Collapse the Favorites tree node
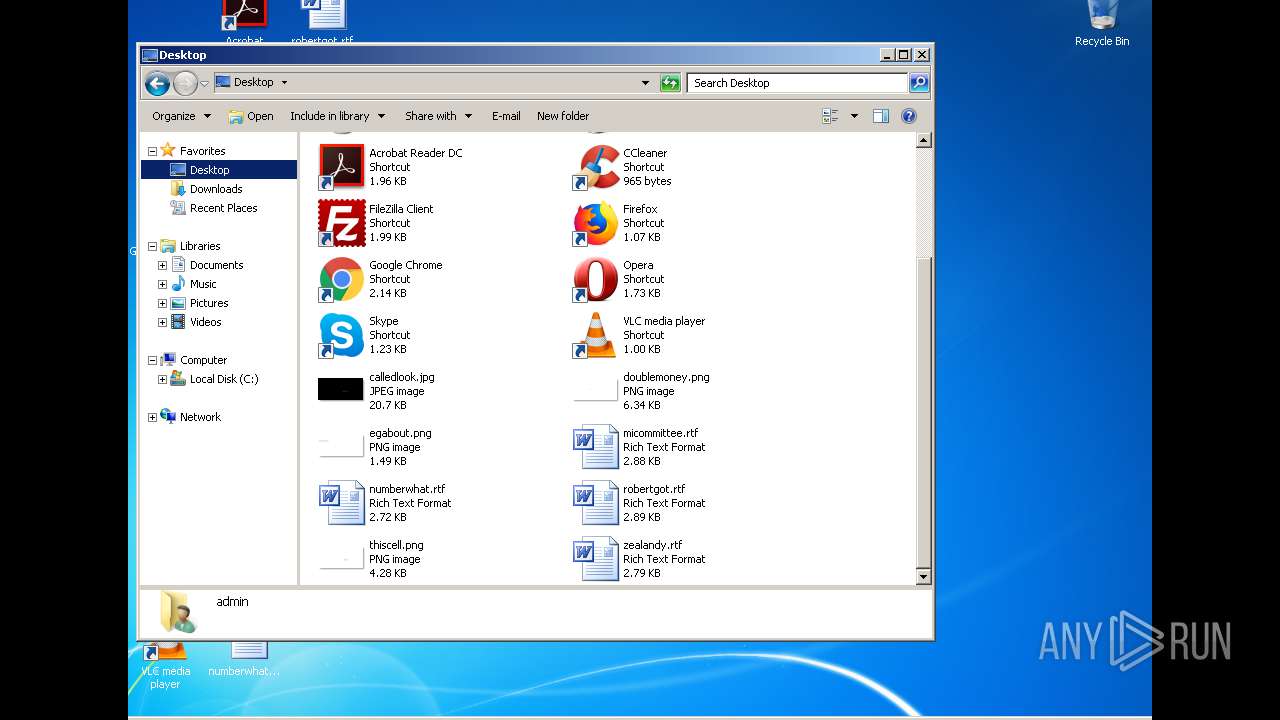Image resolution: width=1280 pixels, height=720 pixels. point(152,152)
